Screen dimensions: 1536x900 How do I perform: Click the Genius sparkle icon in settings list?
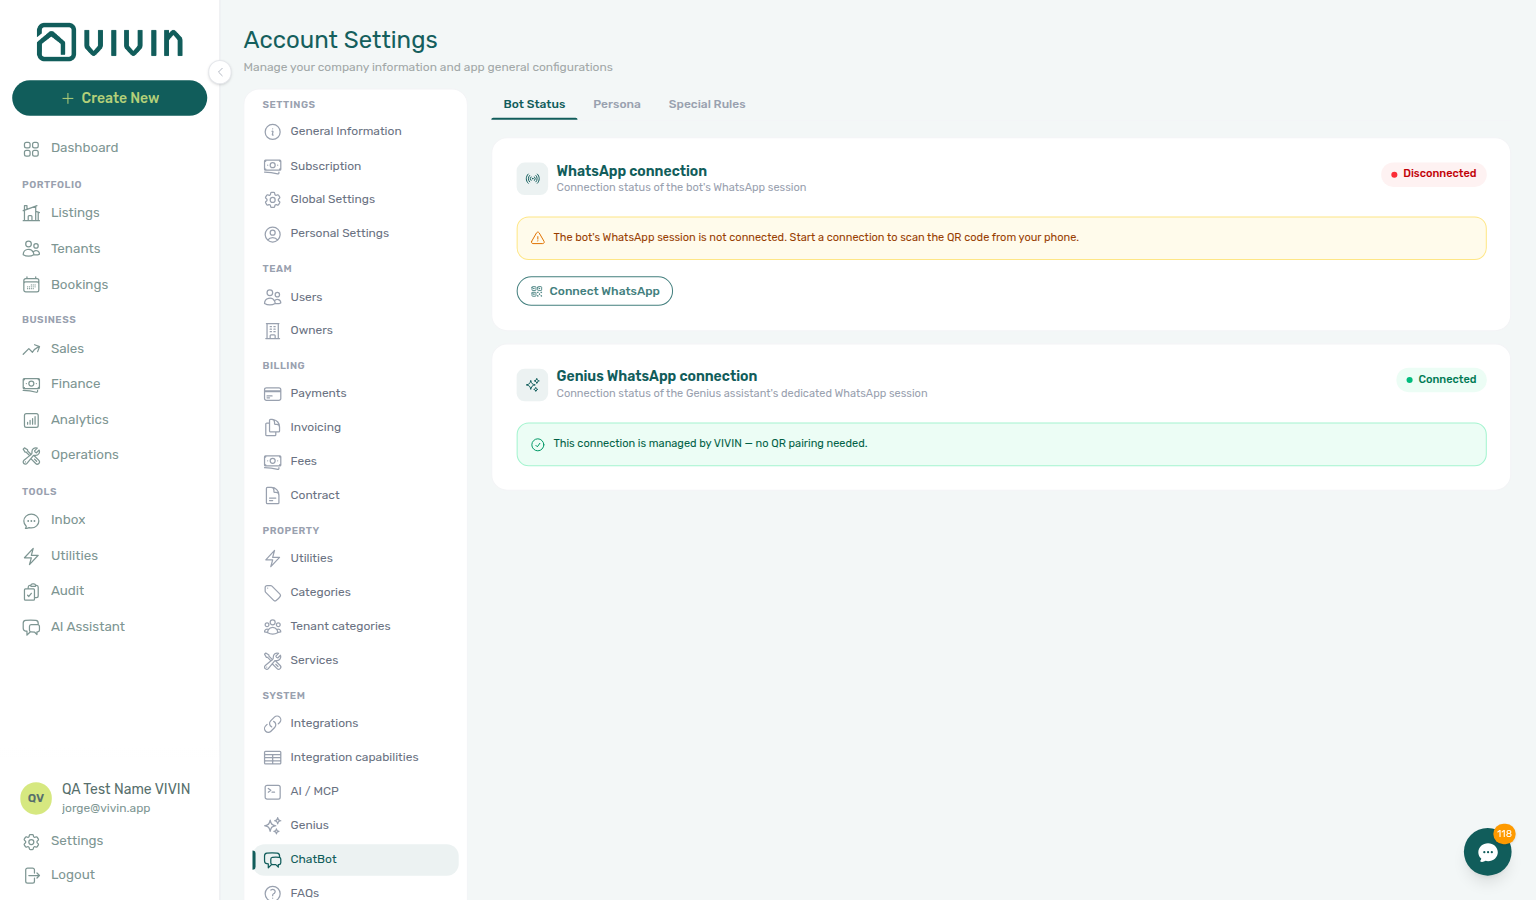coord(272,826)
